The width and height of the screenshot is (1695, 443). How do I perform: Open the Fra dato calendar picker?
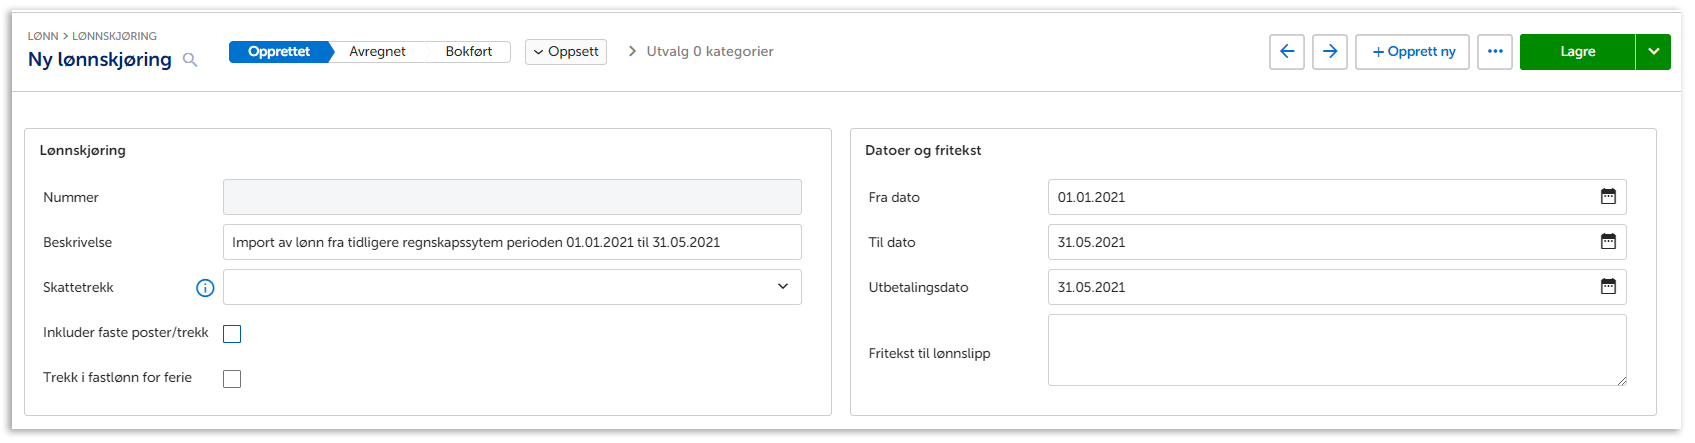(1608, 197)
